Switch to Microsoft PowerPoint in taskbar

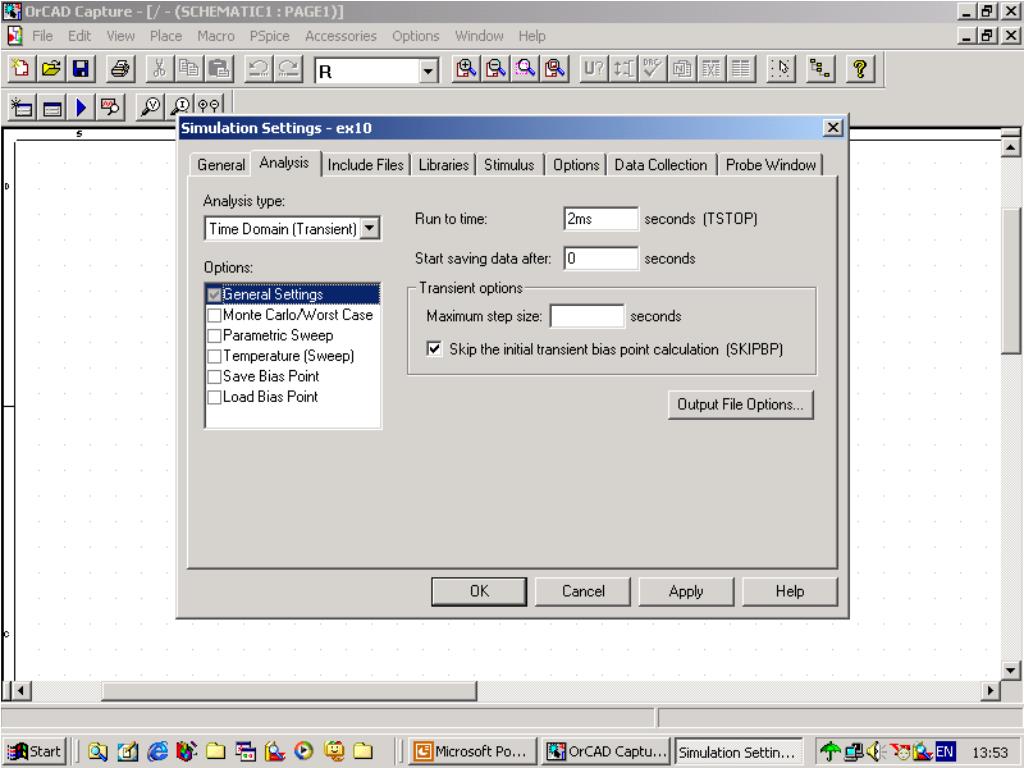tap(473, 752)
